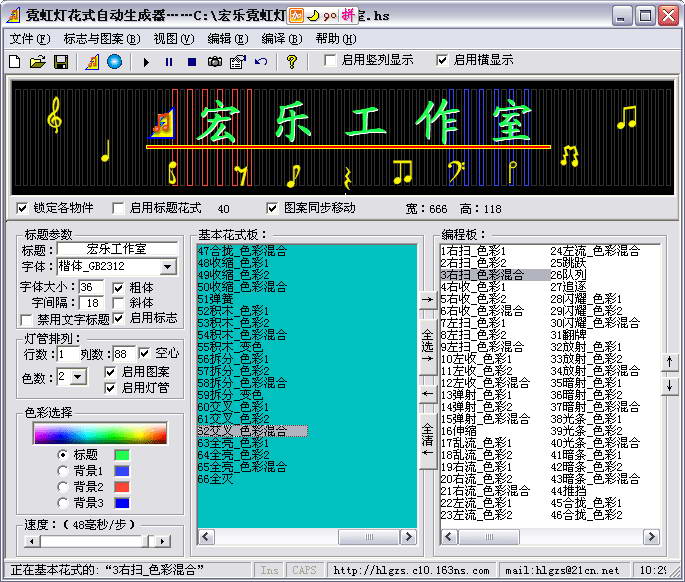Toggle 粗体 bold checkbox
The height and width of the screenshot is (582, 685).
[x=118, y=288]
